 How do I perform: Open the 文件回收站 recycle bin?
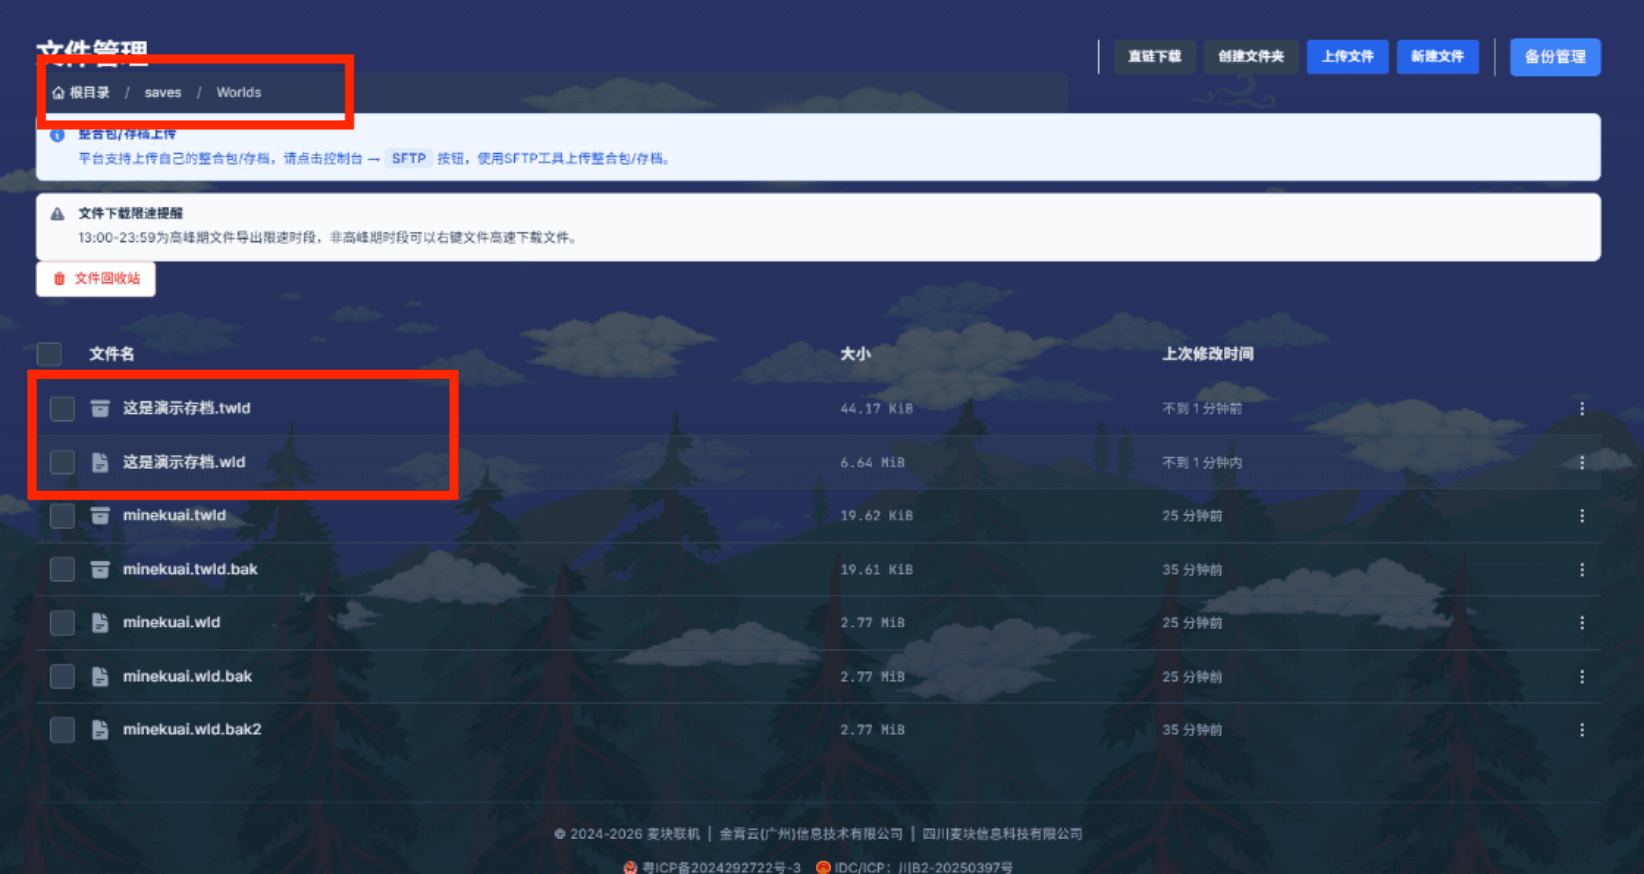coord(96,279)
